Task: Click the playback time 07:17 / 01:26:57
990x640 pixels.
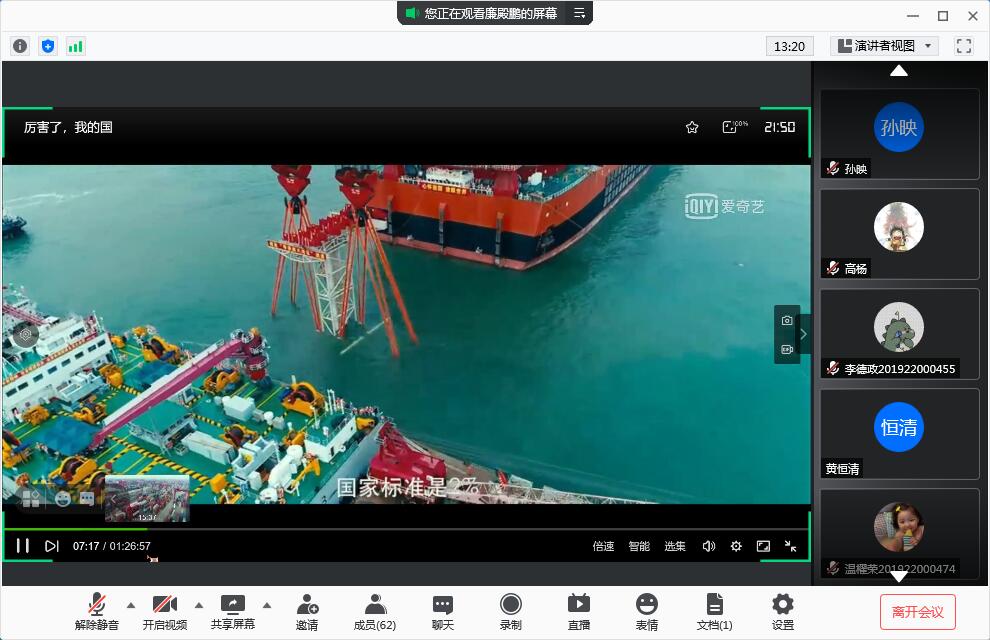Action: click(112, 546)
